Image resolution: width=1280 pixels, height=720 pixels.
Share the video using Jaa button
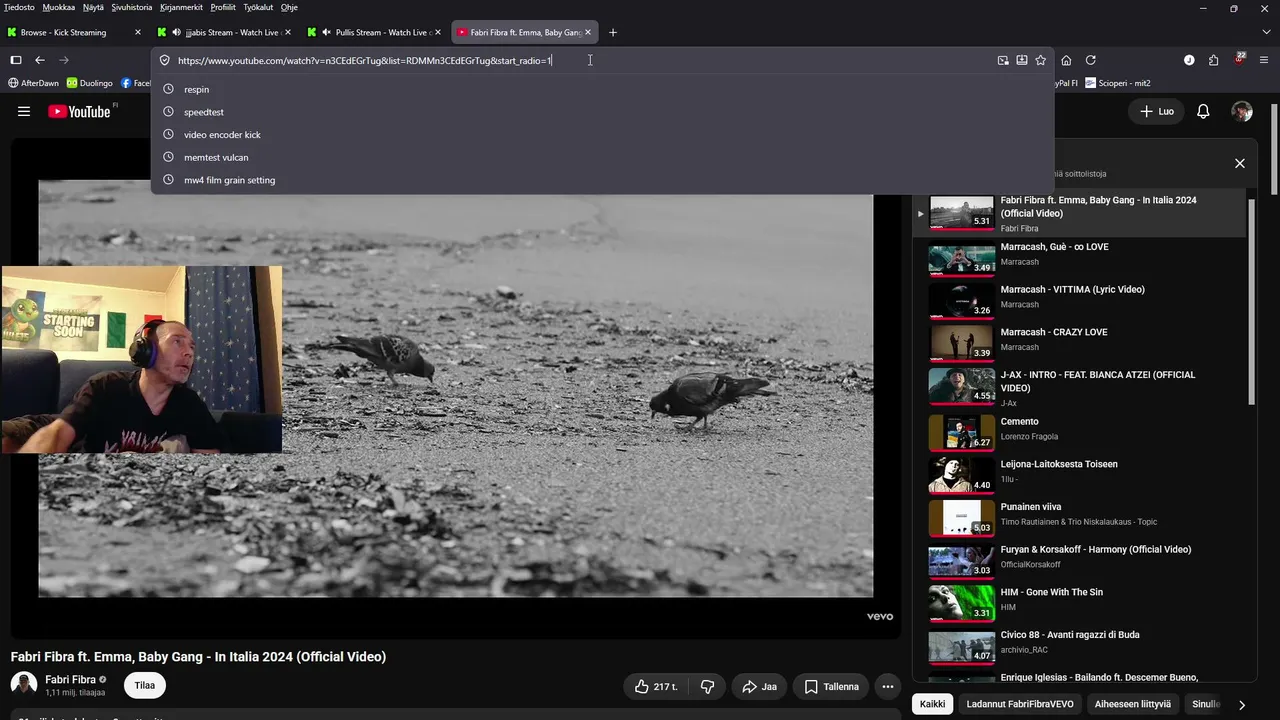click(x=759, y=687)
